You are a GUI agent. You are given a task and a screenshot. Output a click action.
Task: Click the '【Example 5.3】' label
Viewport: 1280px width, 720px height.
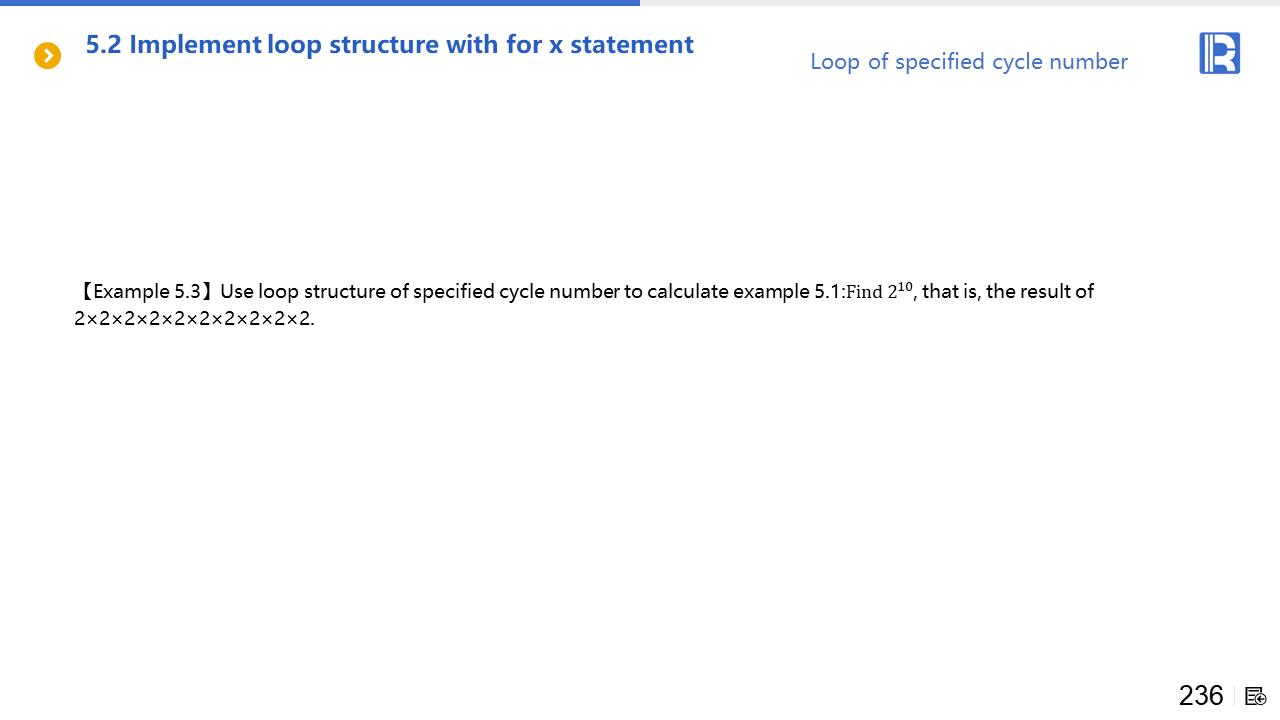coord(146,292)
